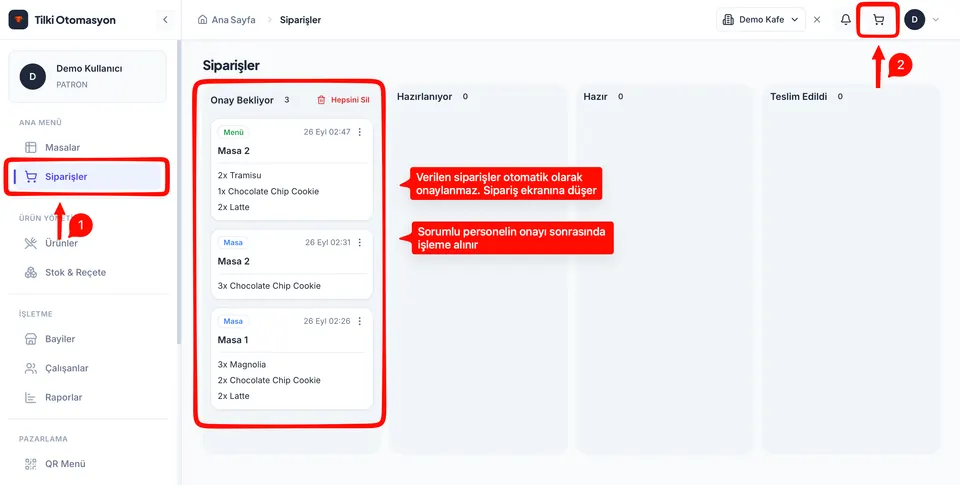Click the Hazırlanıyor column header
This screenshot has width=960, height=485.
tap(424, 97)
